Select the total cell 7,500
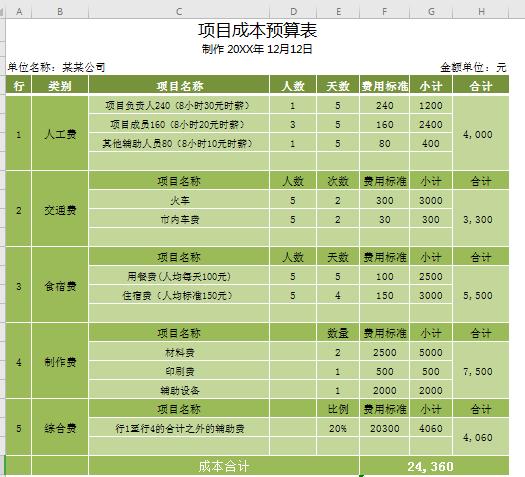The width and height of the screenshot is (525, 477). point(481,371)
